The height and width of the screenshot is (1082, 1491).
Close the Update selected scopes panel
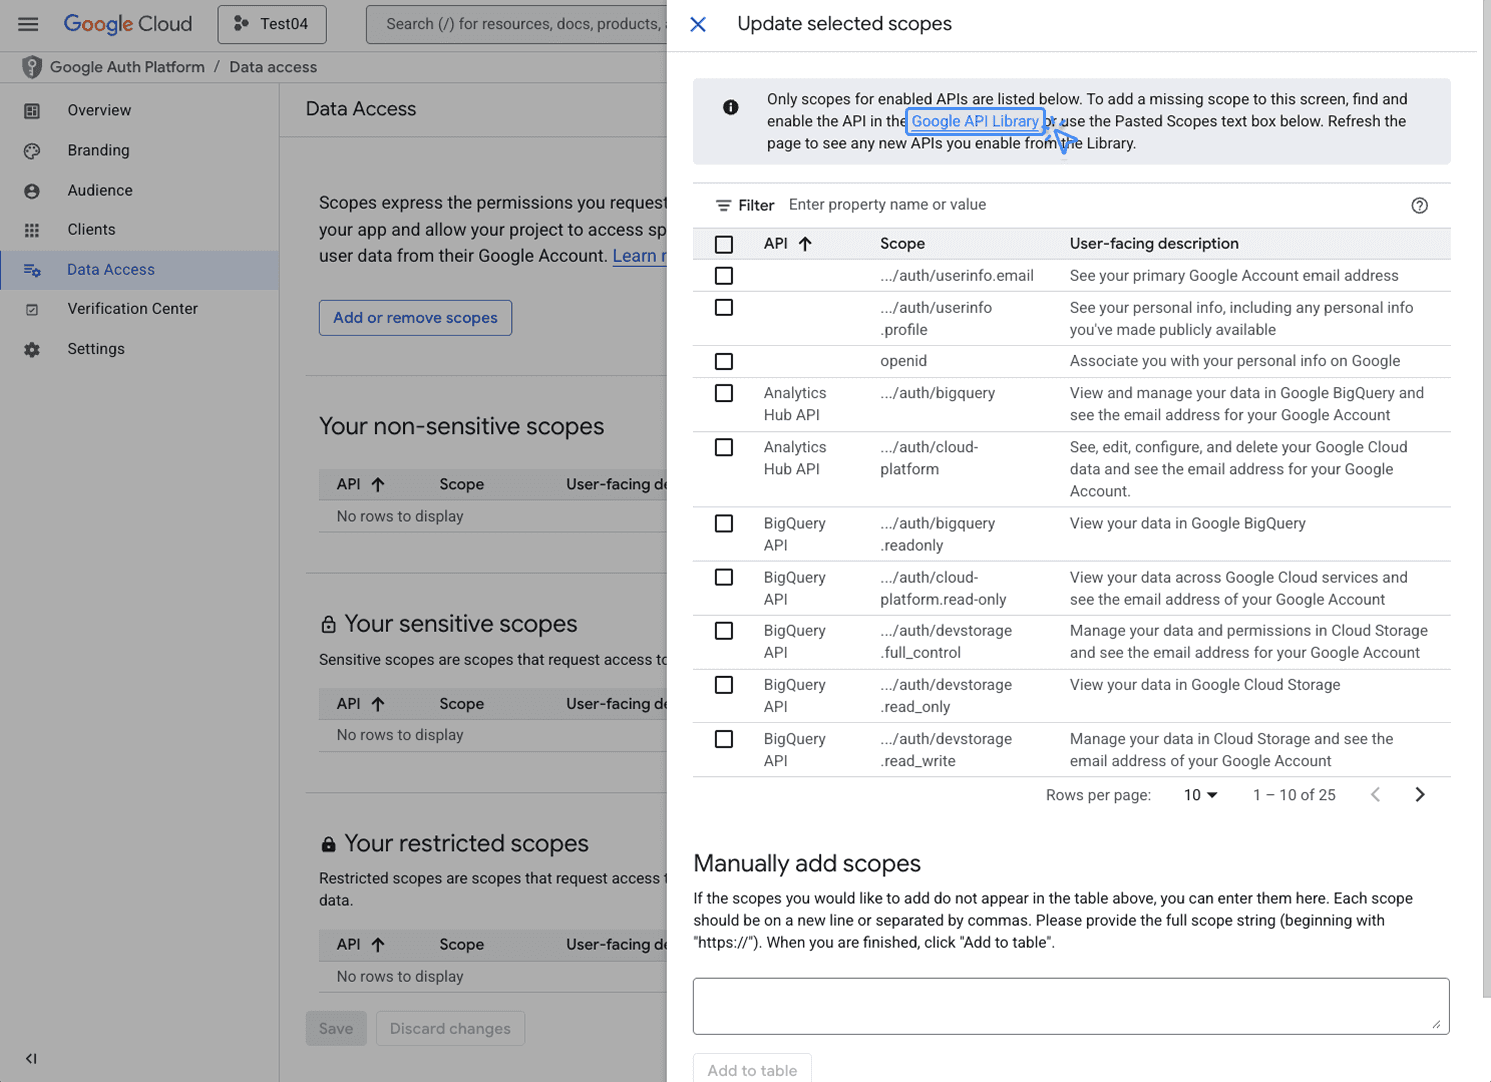click(x=698, y=24)
